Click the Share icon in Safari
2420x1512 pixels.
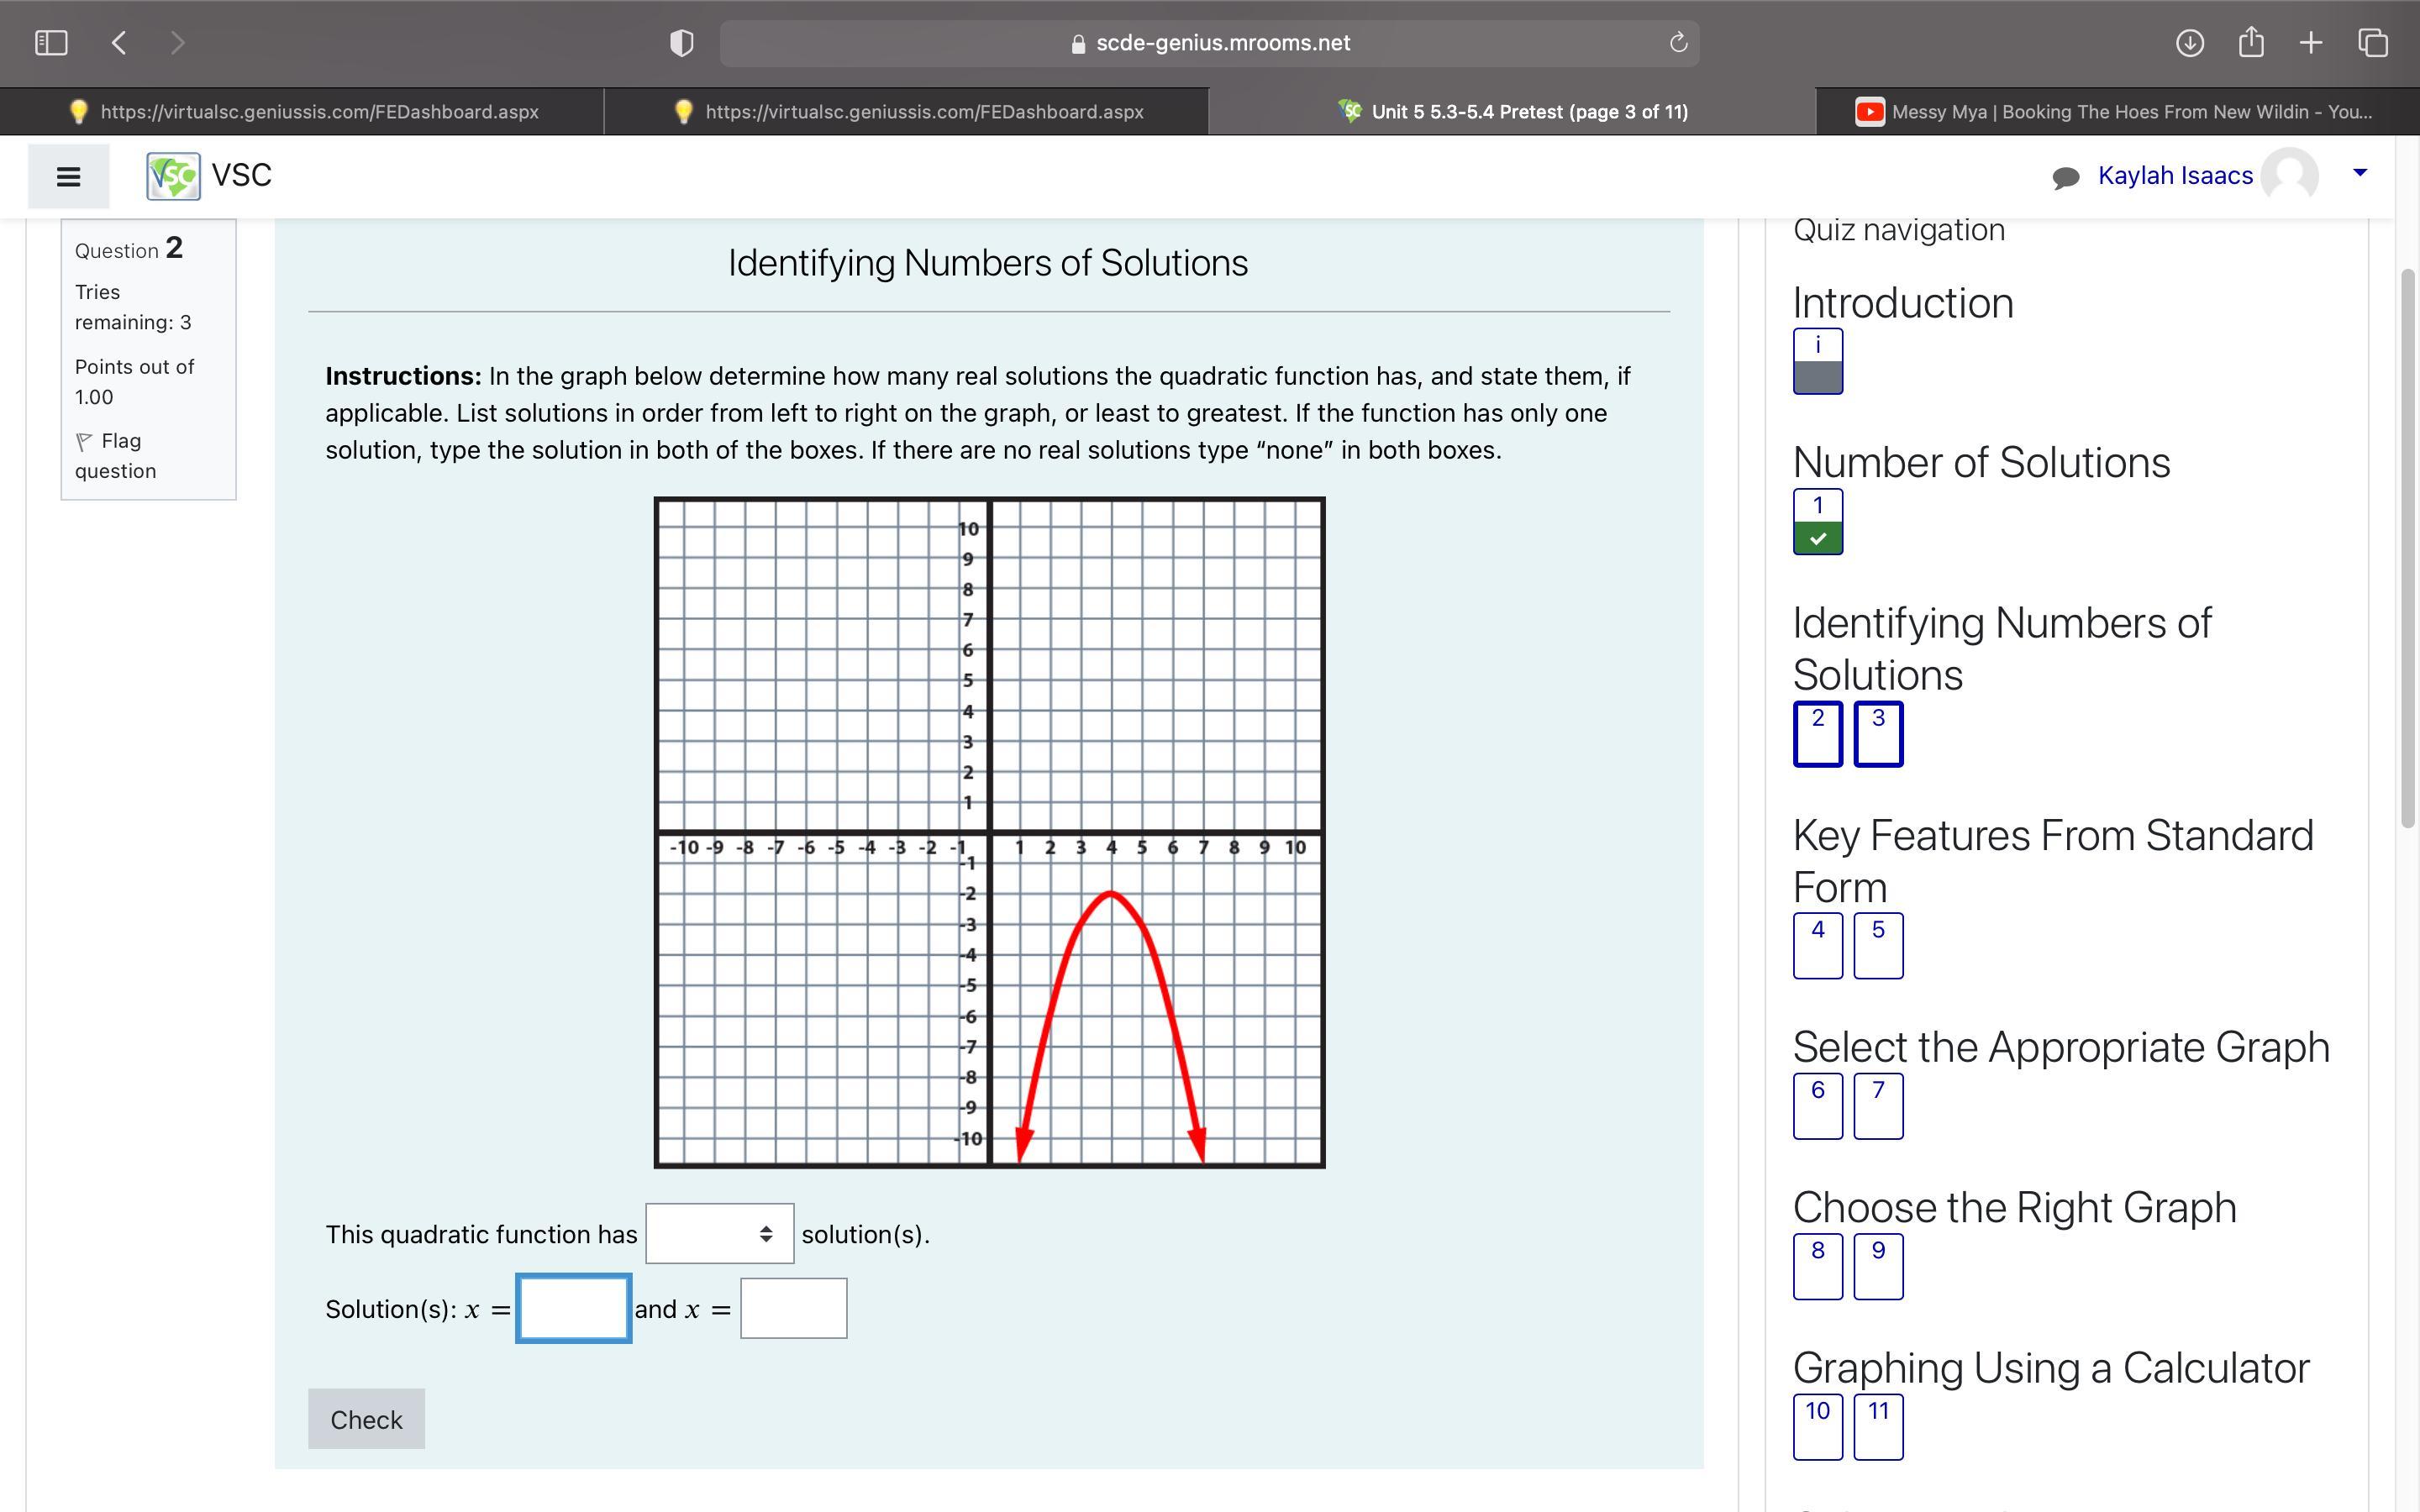[x=2251, y=43]
